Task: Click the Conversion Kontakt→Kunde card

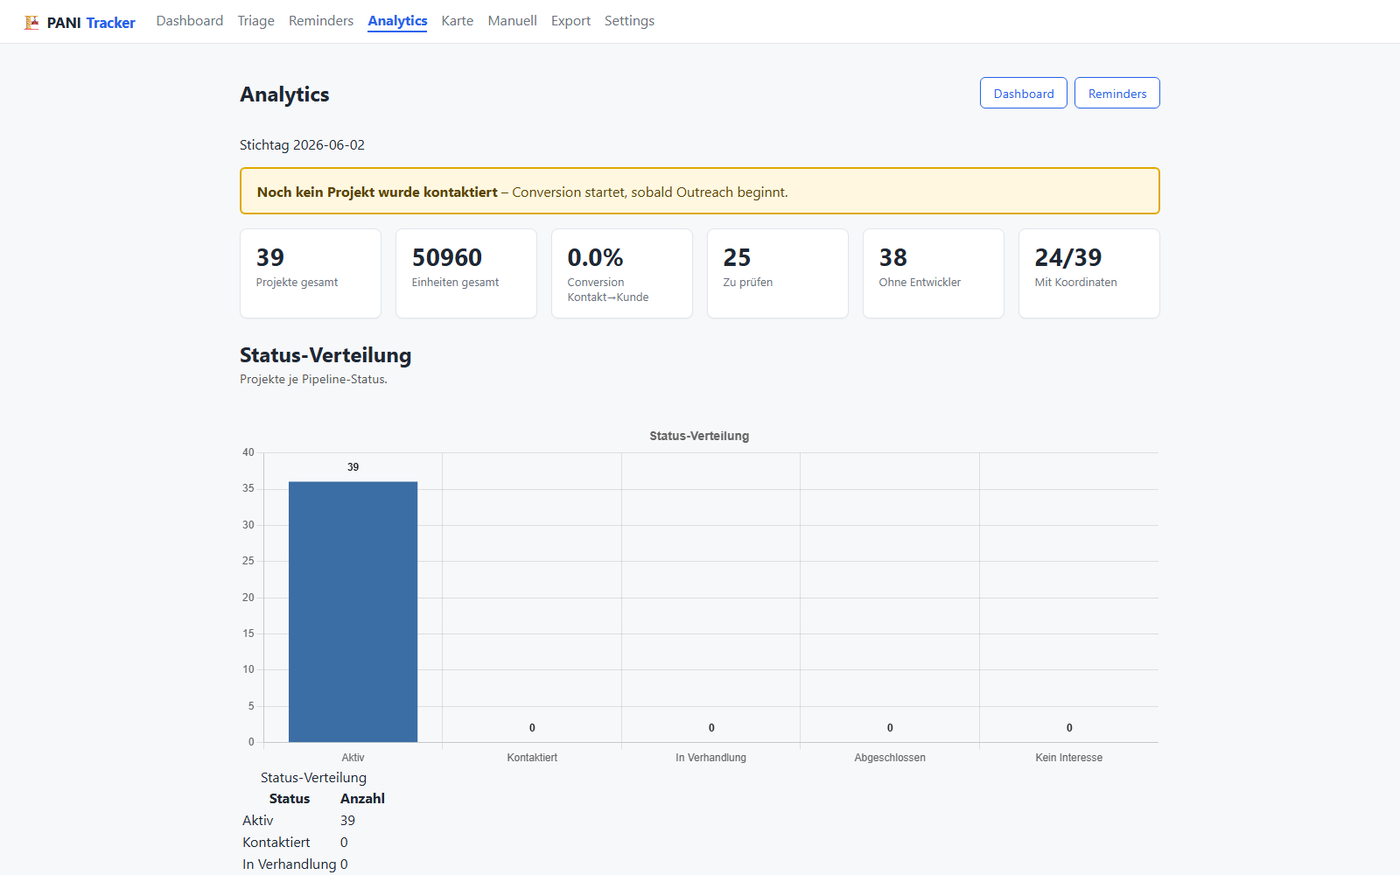Action: [x=622, y=273]
